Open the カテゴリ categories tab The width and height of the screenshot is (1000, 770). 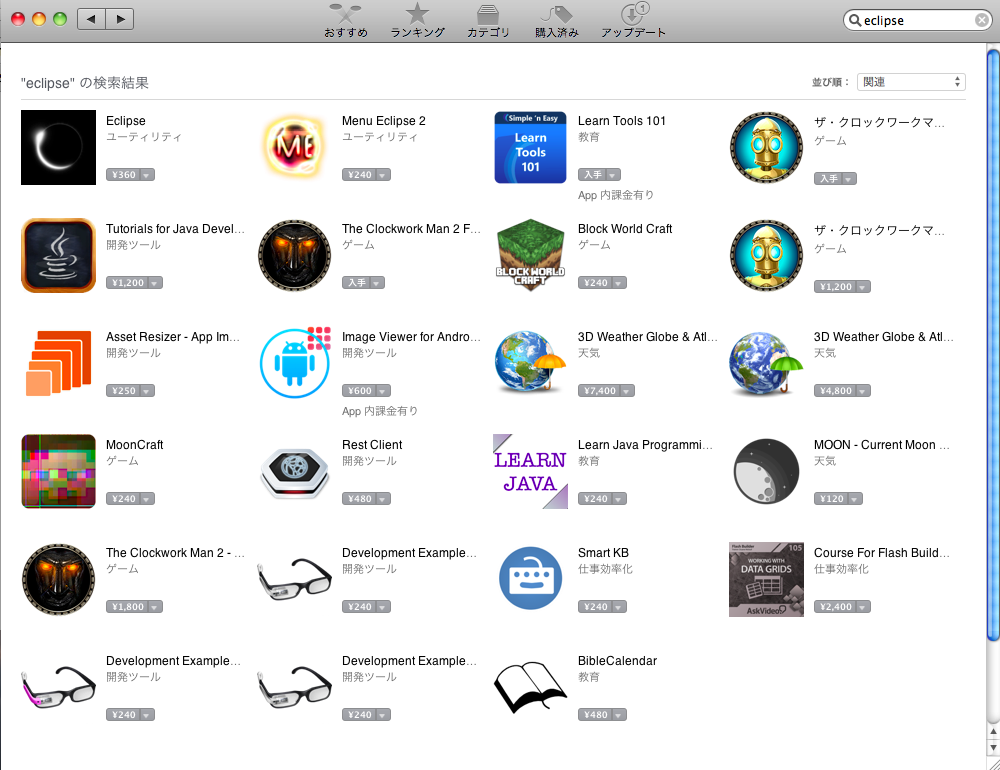(488, 20)
